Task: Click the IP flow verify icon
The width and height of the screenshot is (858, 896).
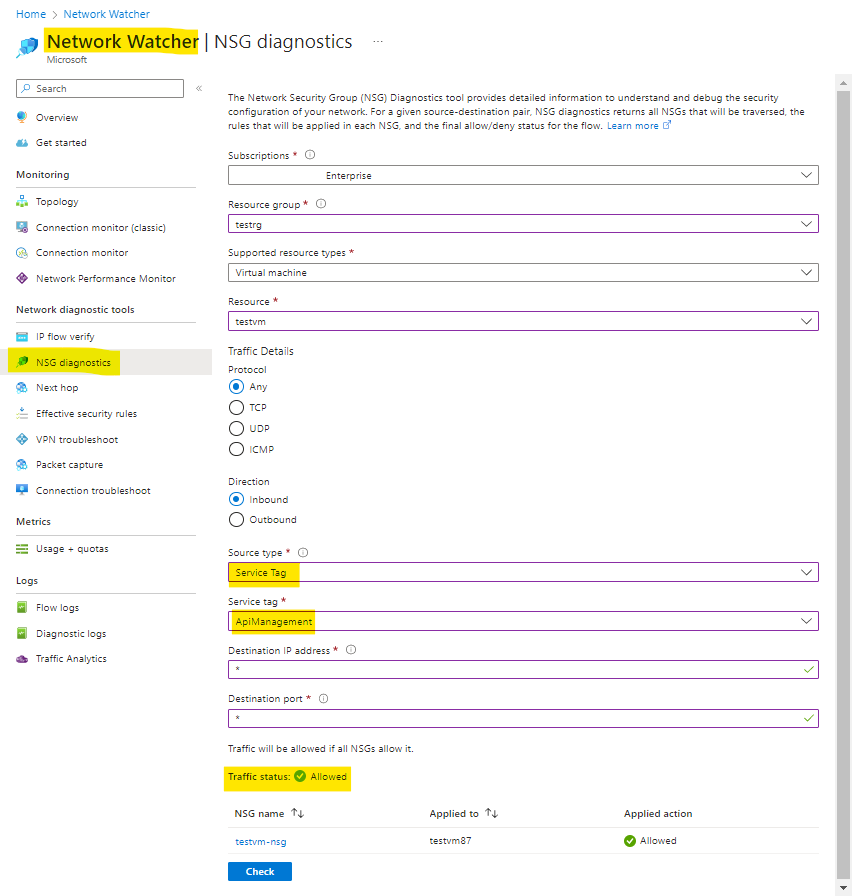Action: [x=22, y=337]
